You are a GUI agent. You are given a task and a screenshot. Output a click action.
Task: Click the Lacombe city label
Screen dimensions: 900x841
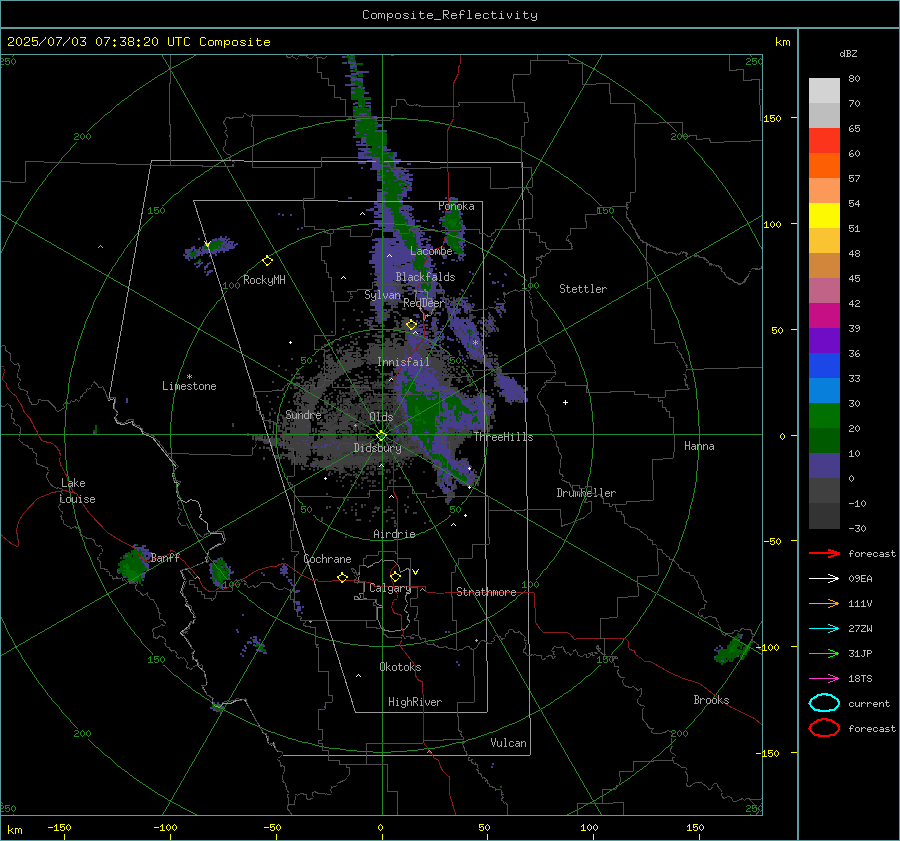431,251
